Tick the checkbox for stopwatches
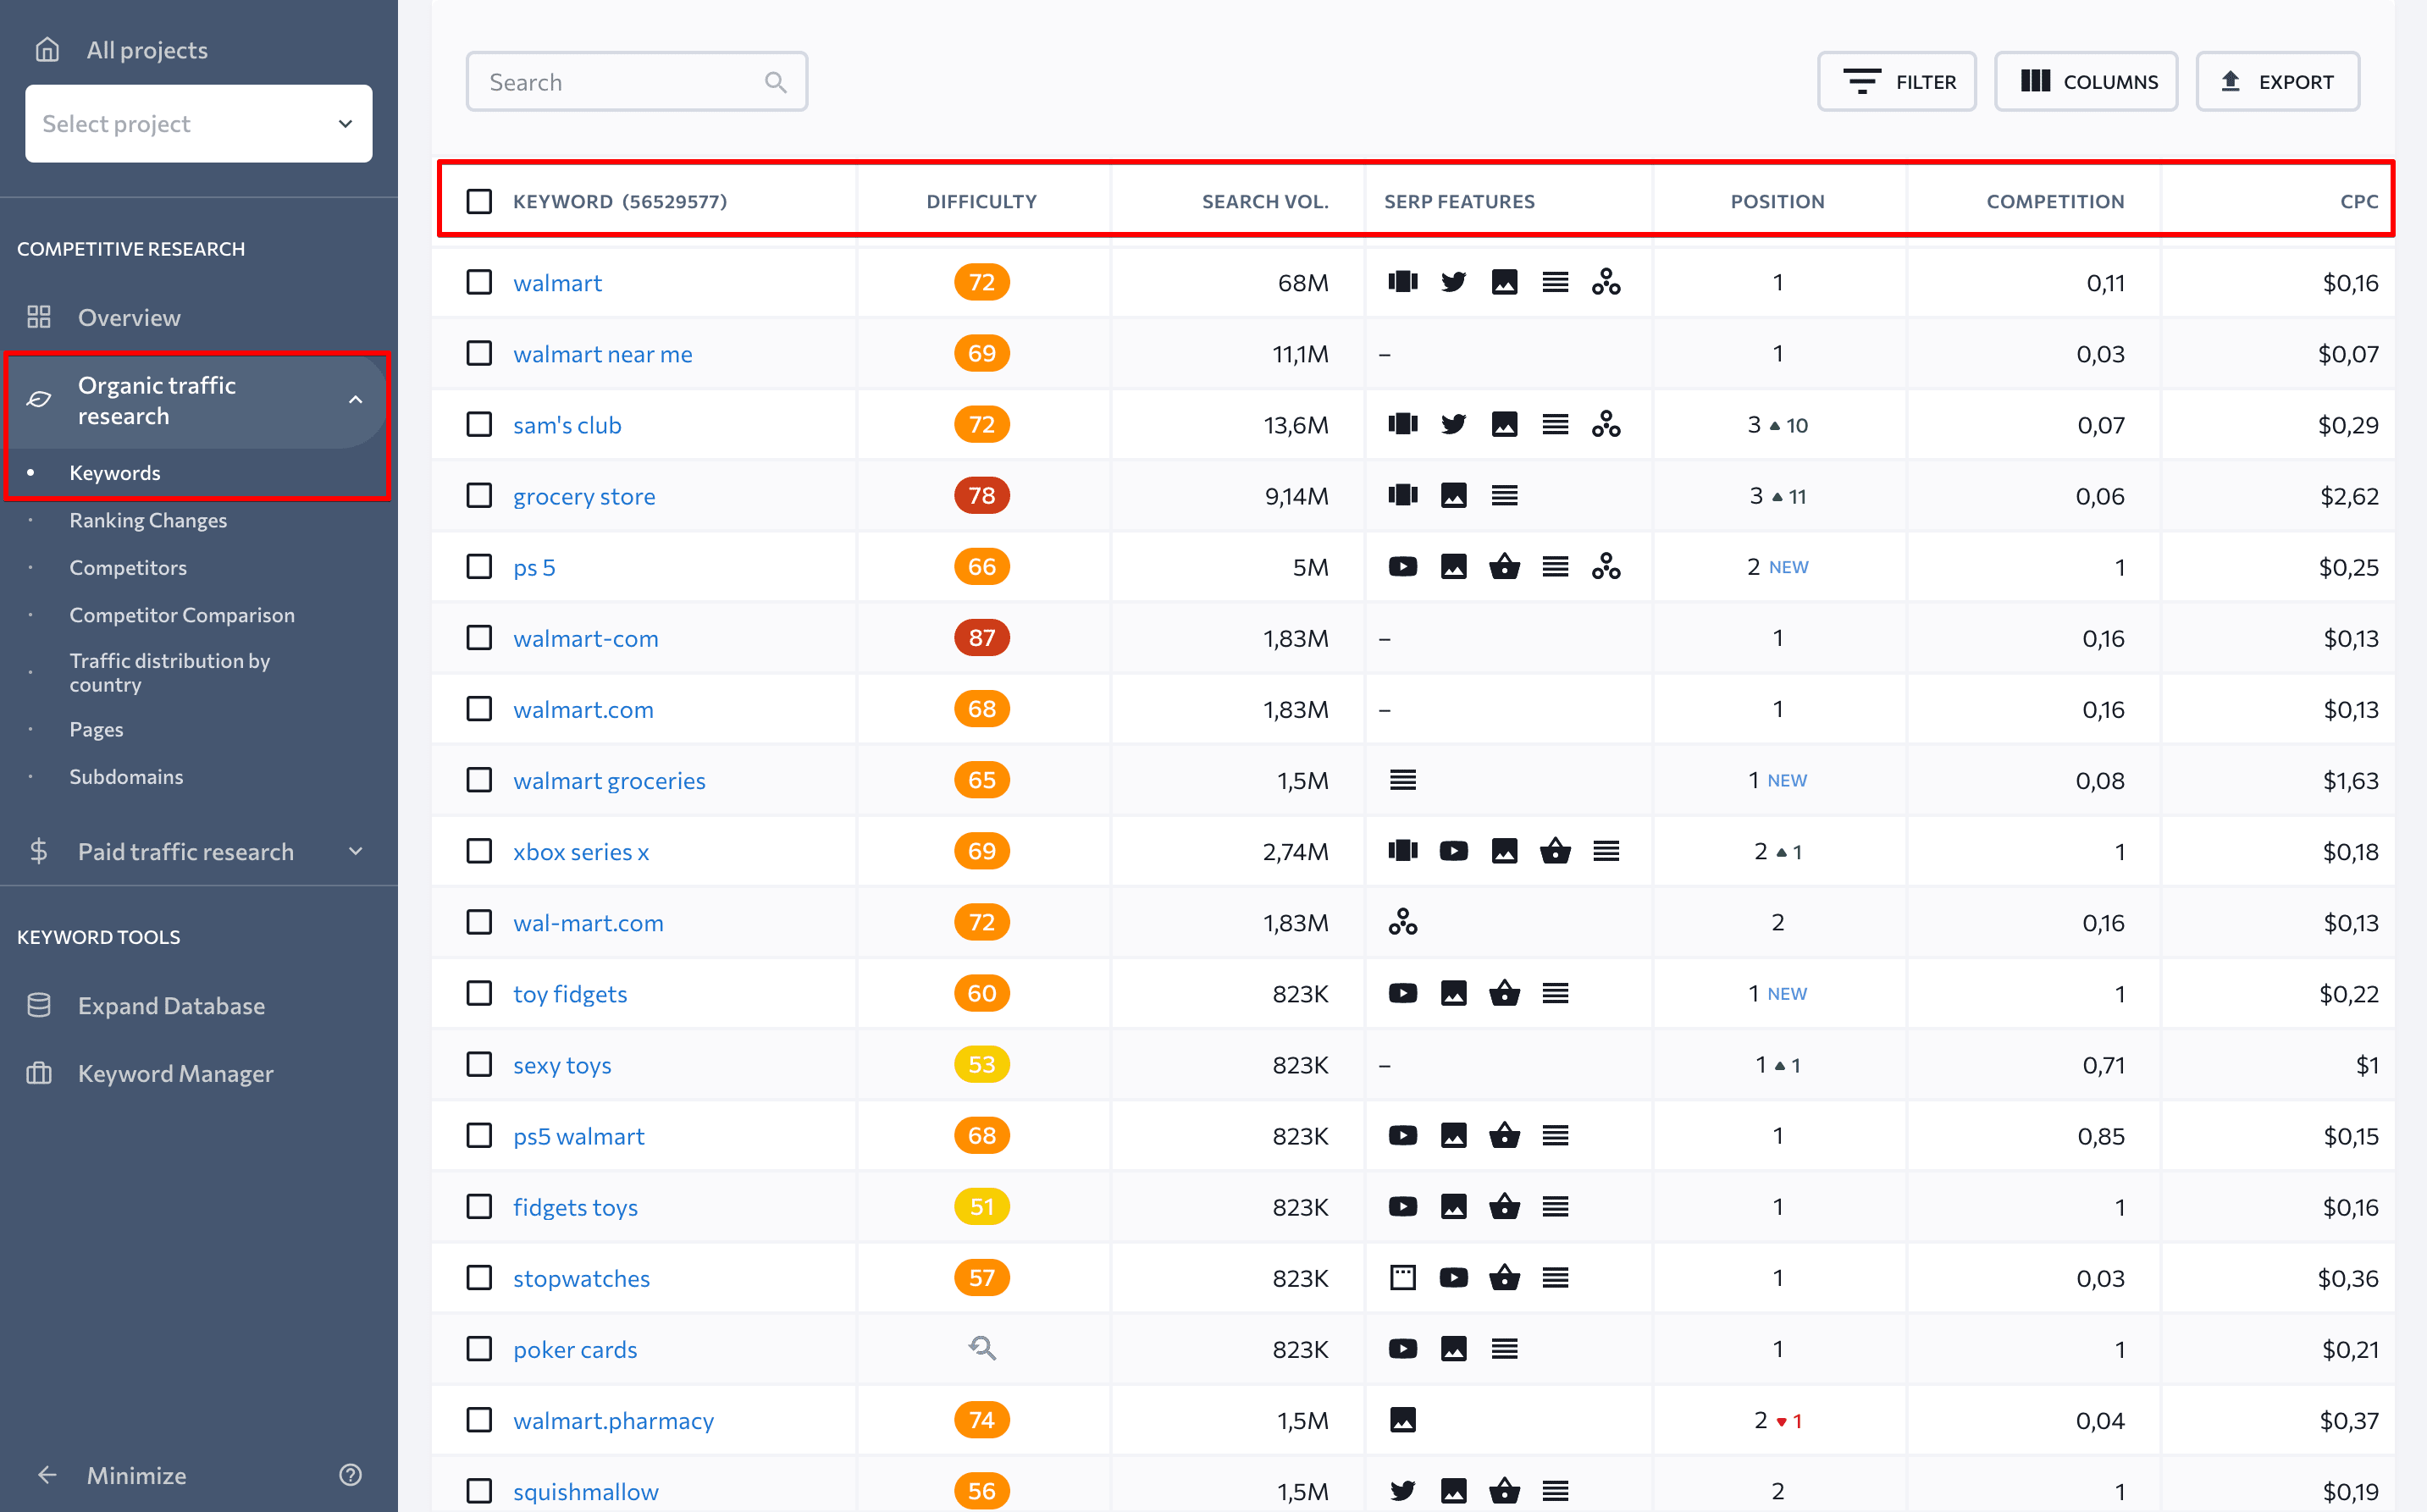The width and height of the screenshot is (2427, 1512). 479,1278
